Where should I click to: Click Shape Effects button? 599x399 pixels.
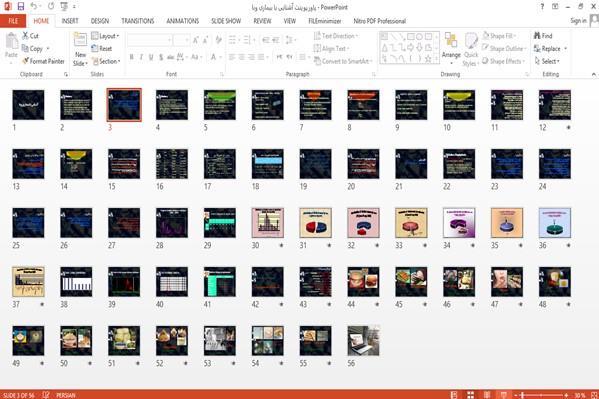click(502, 61)
